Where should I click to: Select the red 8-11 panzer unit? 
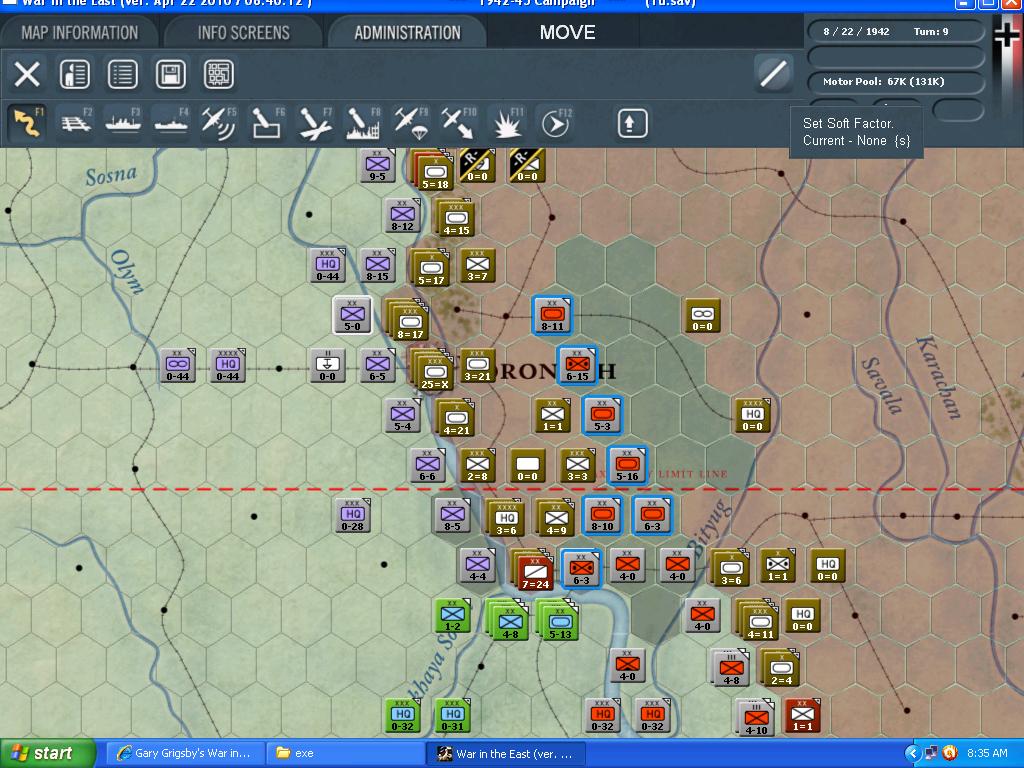pyautogui.click(x=552, y=315)
